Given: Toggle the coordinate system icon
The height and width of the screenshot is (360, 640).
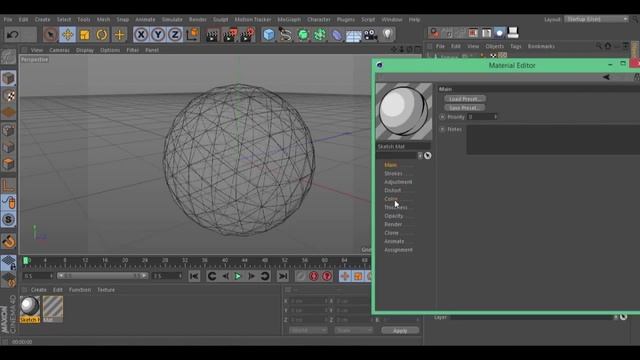Looking at the screenshot, I should click(x=193, y=35).
